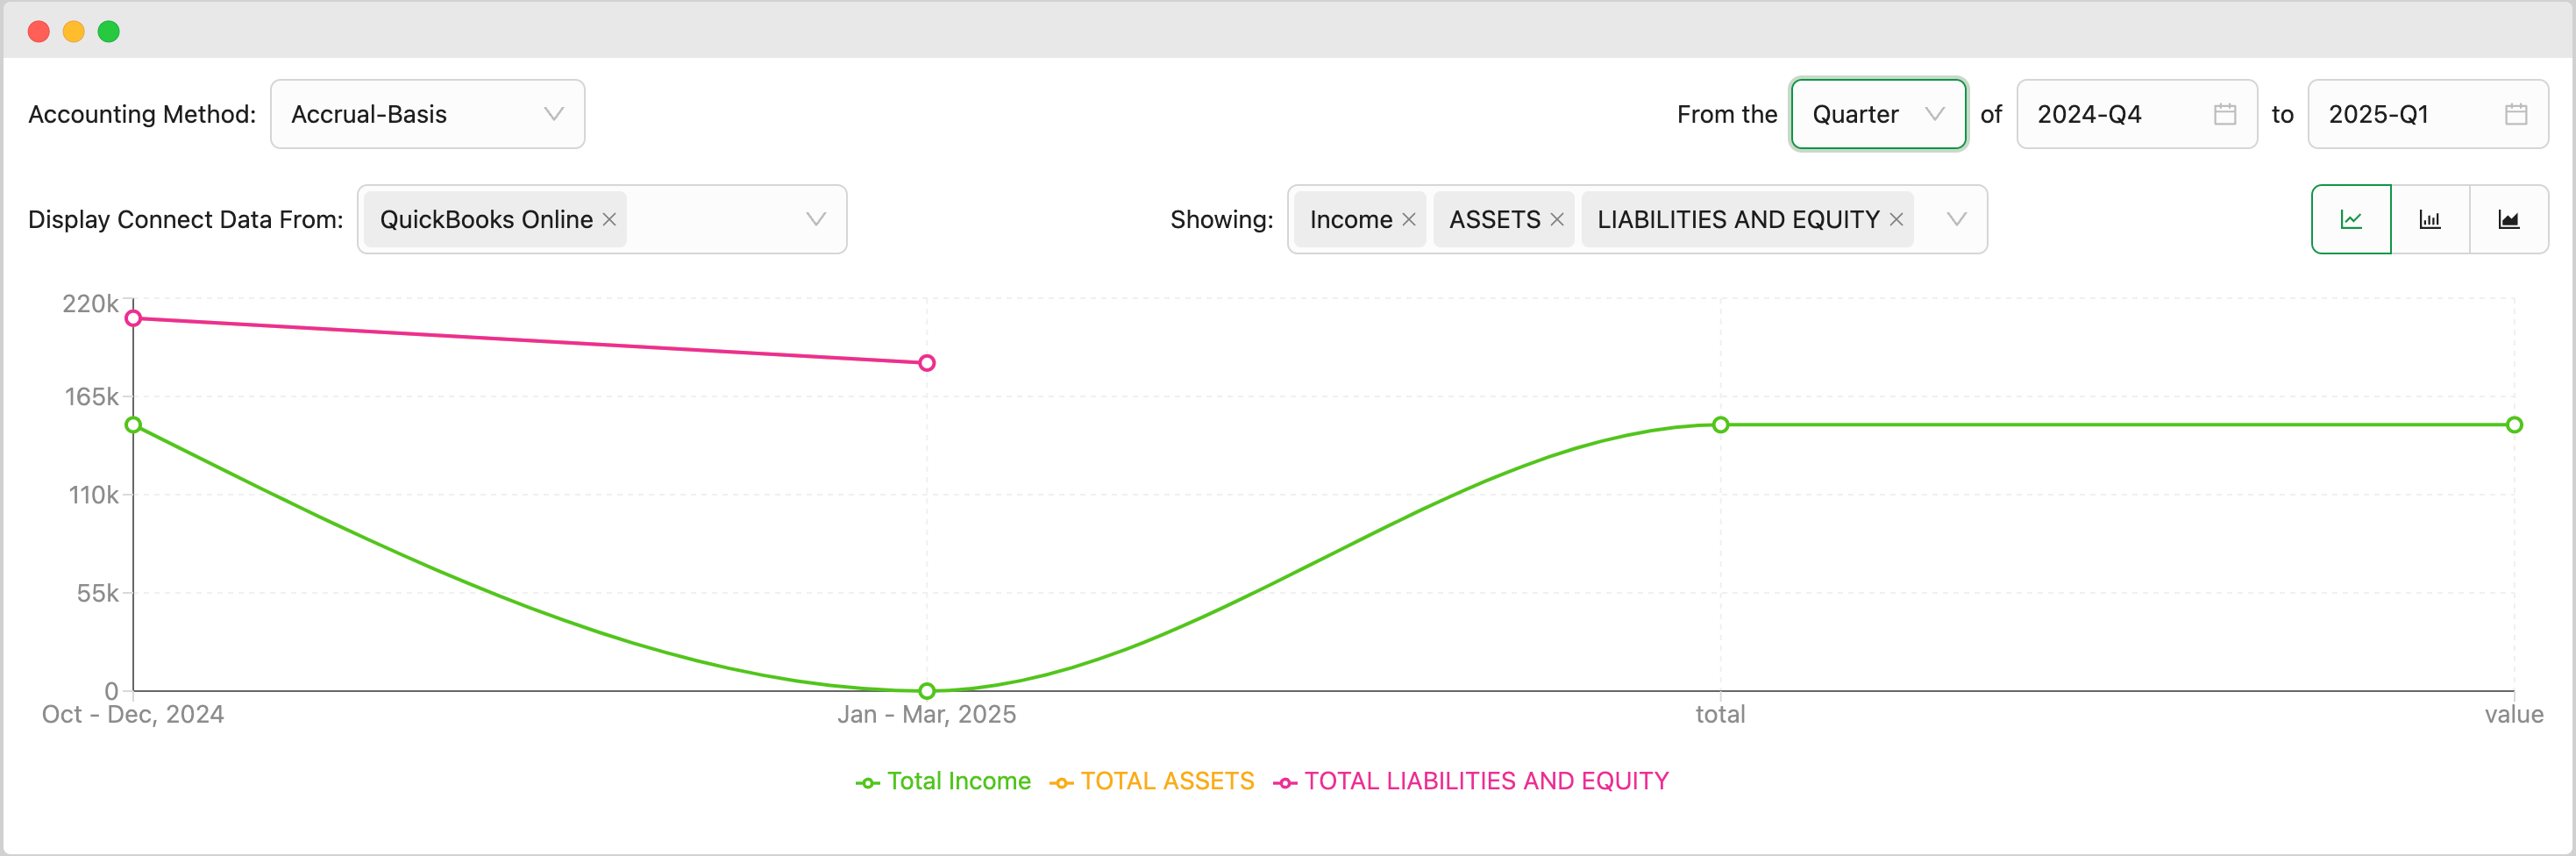Click the Total Income point at total
The image size is (2576, 856).
point(1720,425)
